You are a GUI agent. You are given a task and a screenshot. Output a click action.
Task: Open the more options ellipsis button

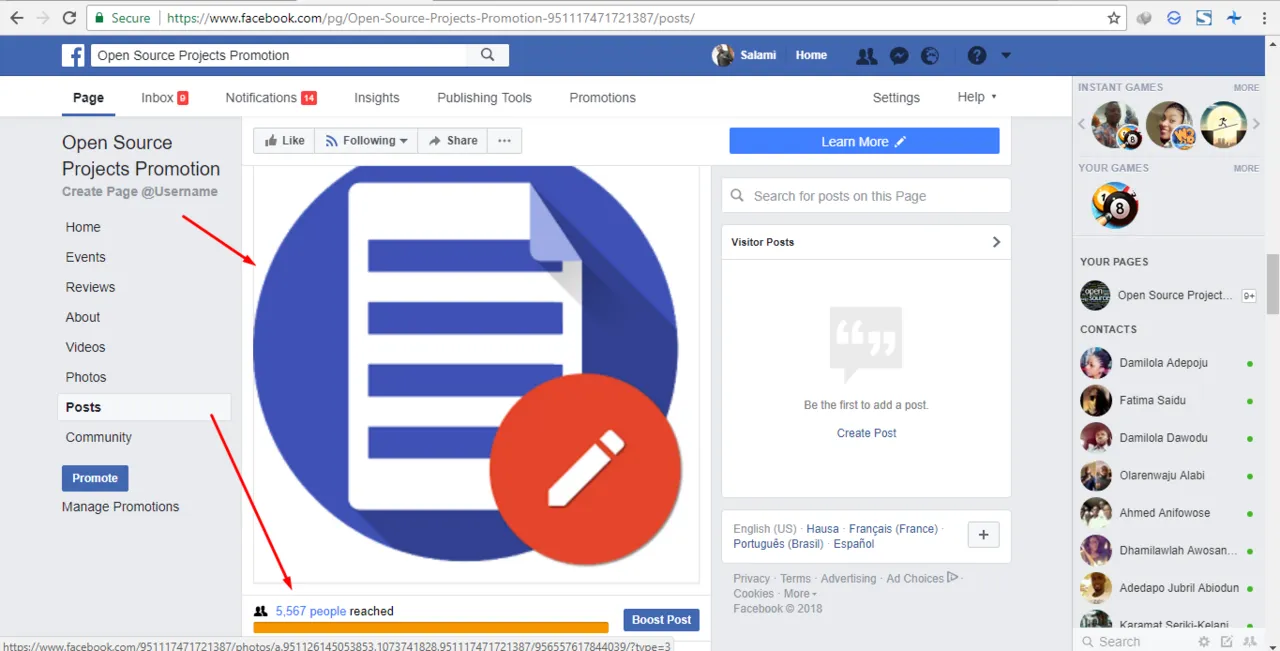pyautogui.click(x=504, y=141)
